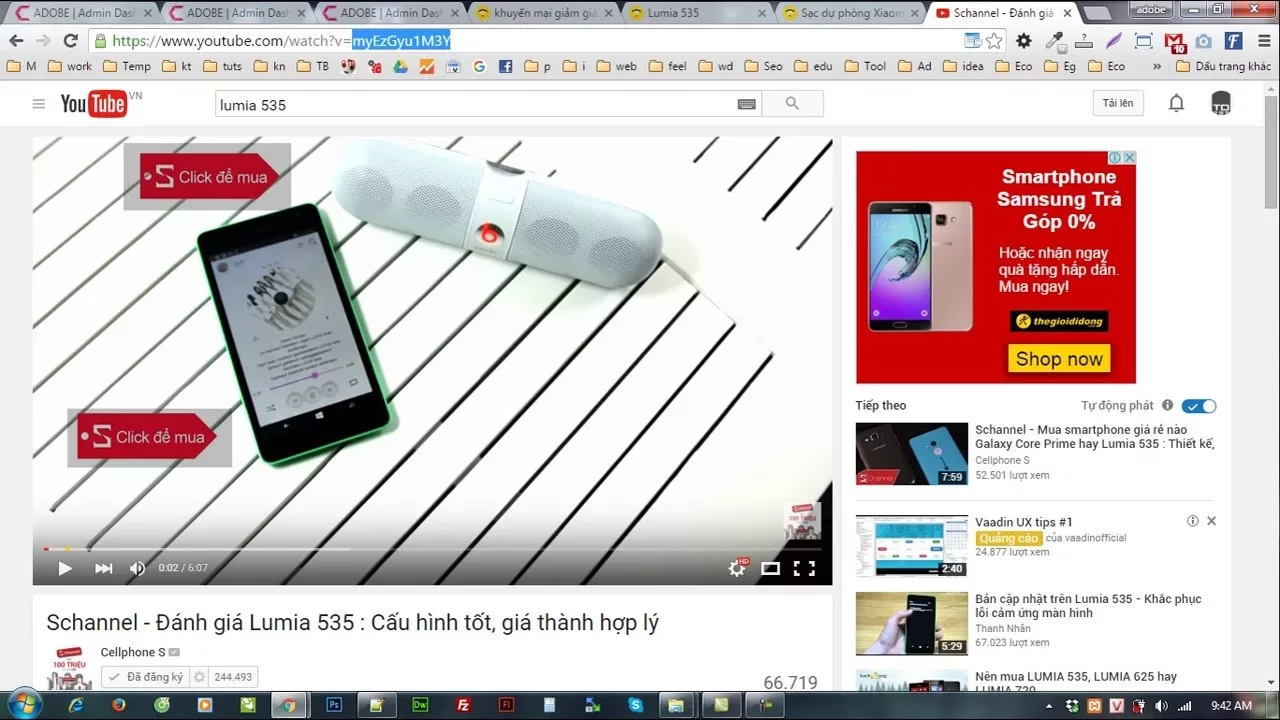Open the account avatar menu
This screenshot has width=1280, height=720.
pos(1221,103)
